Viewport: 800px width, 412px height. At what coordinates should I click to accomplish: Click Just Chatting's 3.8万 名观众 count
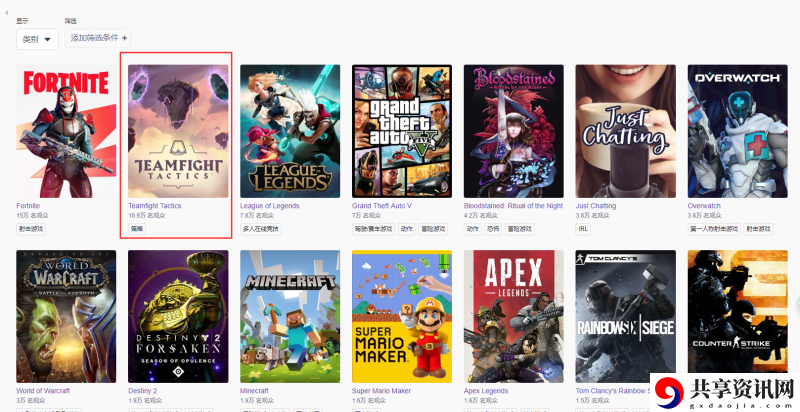(593, 216)
